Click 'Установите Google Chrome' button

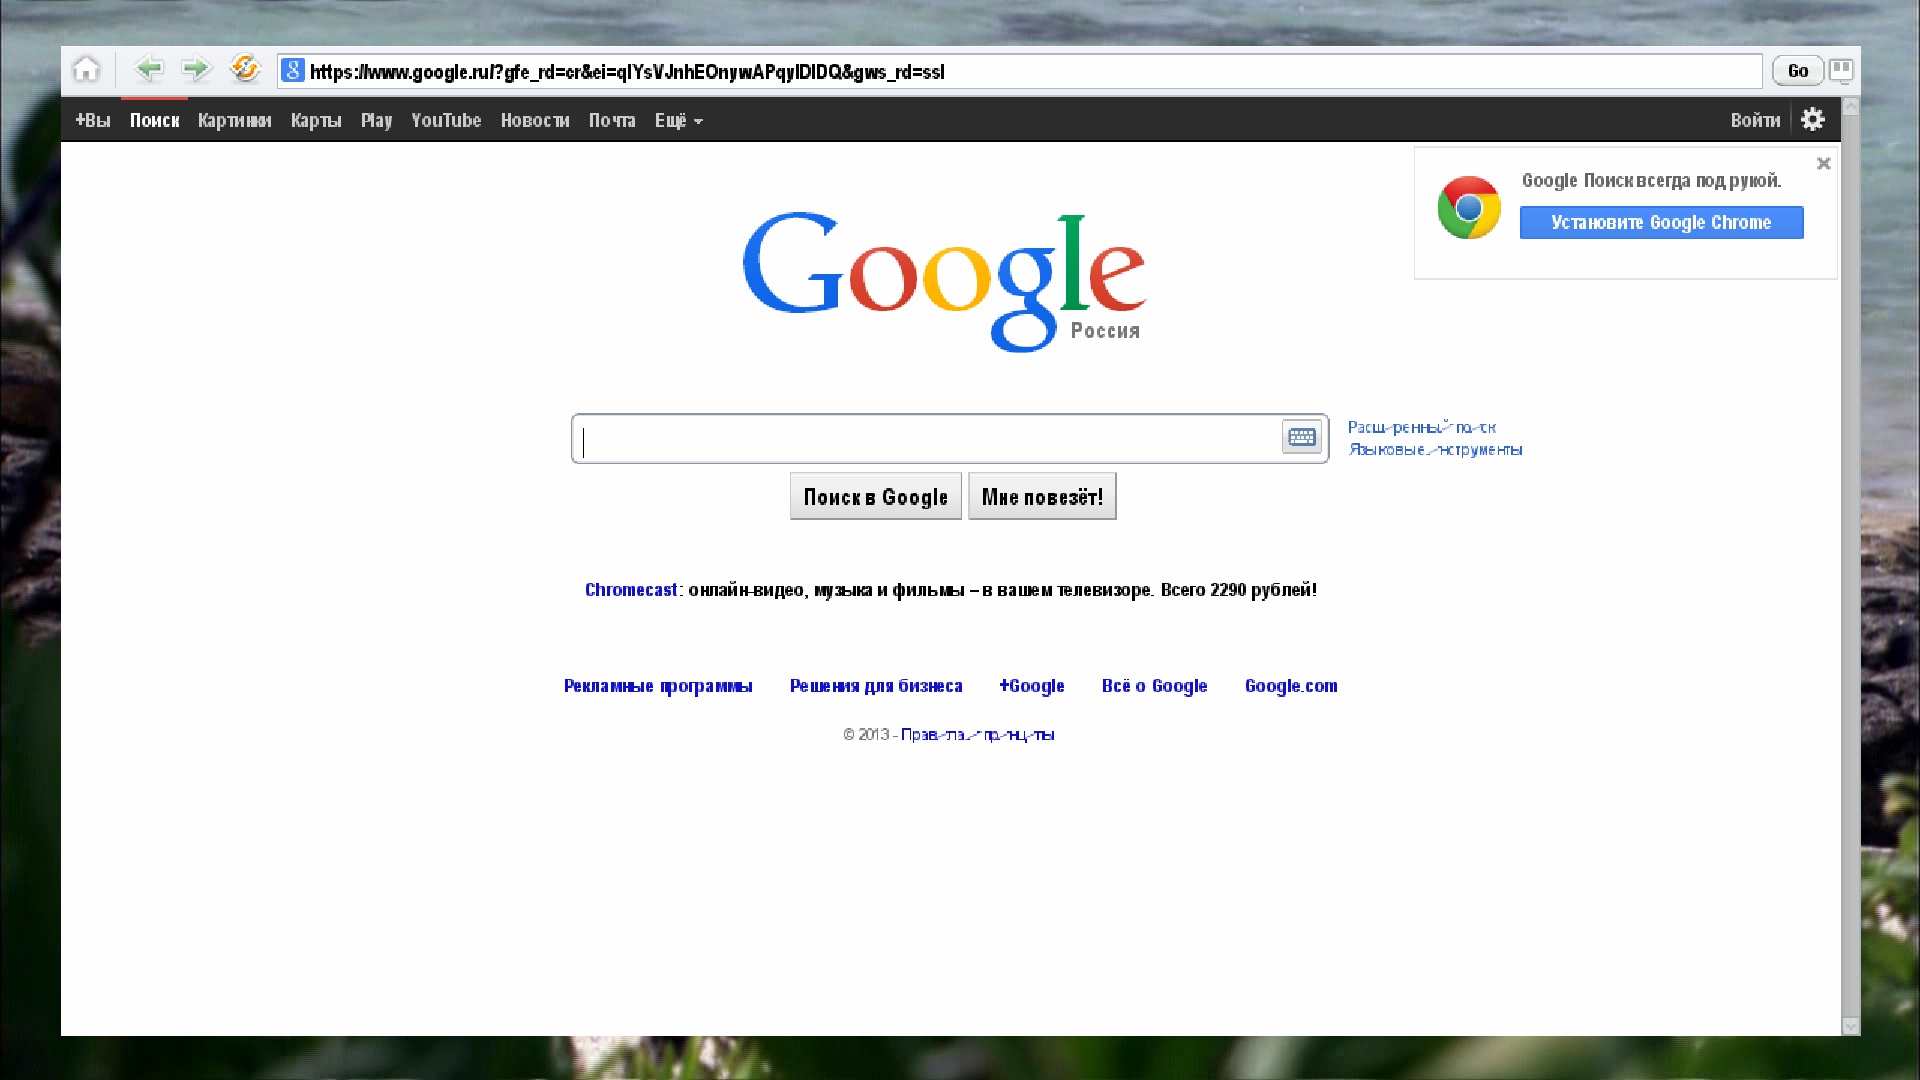1662,223
